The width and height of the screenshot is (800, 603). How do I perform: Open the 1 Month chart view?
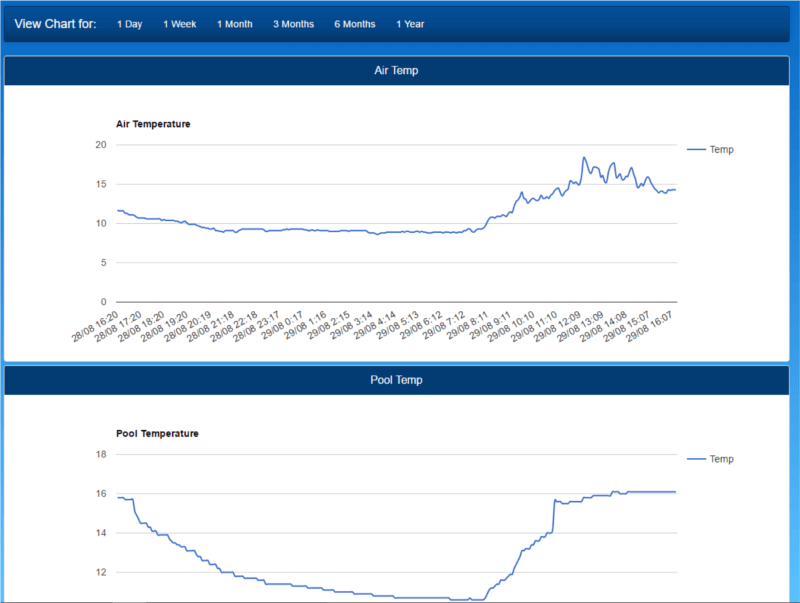pyautogui.click(x=234, y=23)
